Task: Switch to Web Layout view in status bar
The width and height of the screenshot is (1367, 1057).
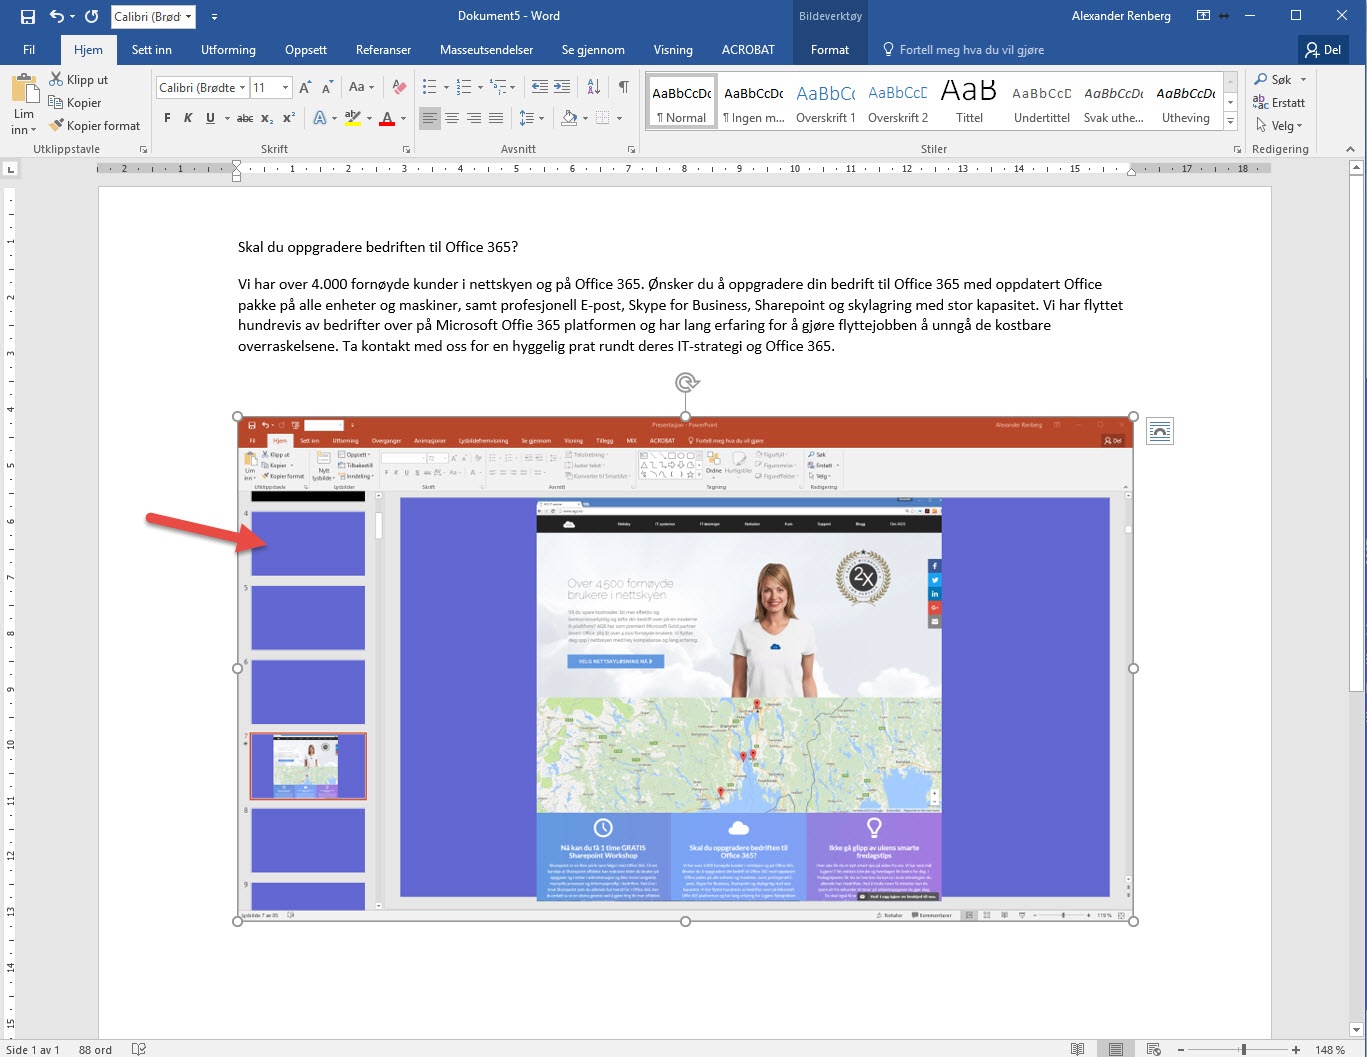Action: pyautogui.click(x=1153, y=1049)
